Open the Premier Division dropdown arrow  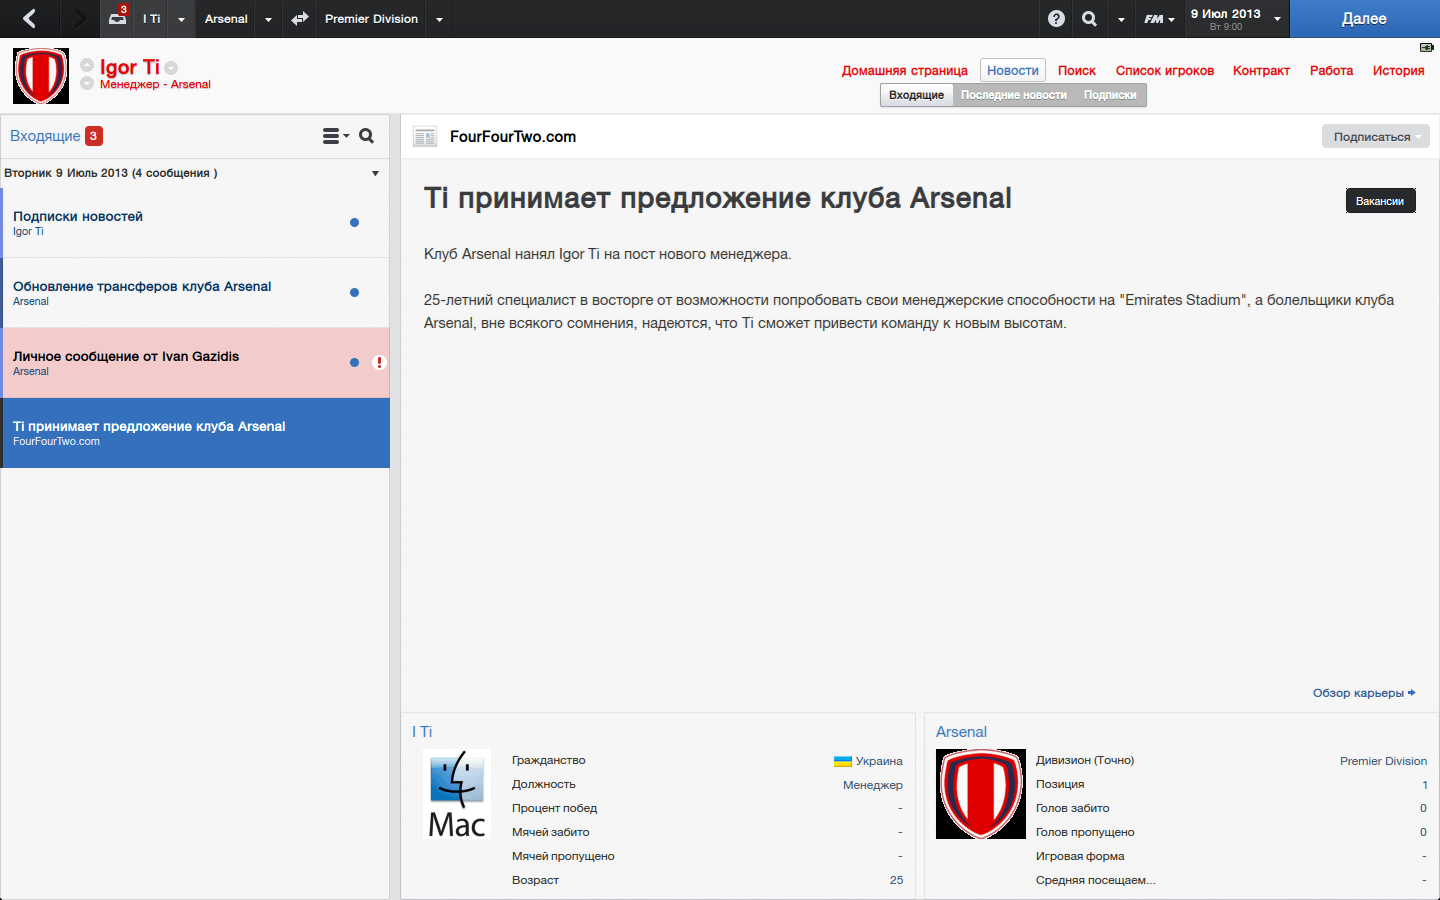point(439,19)
